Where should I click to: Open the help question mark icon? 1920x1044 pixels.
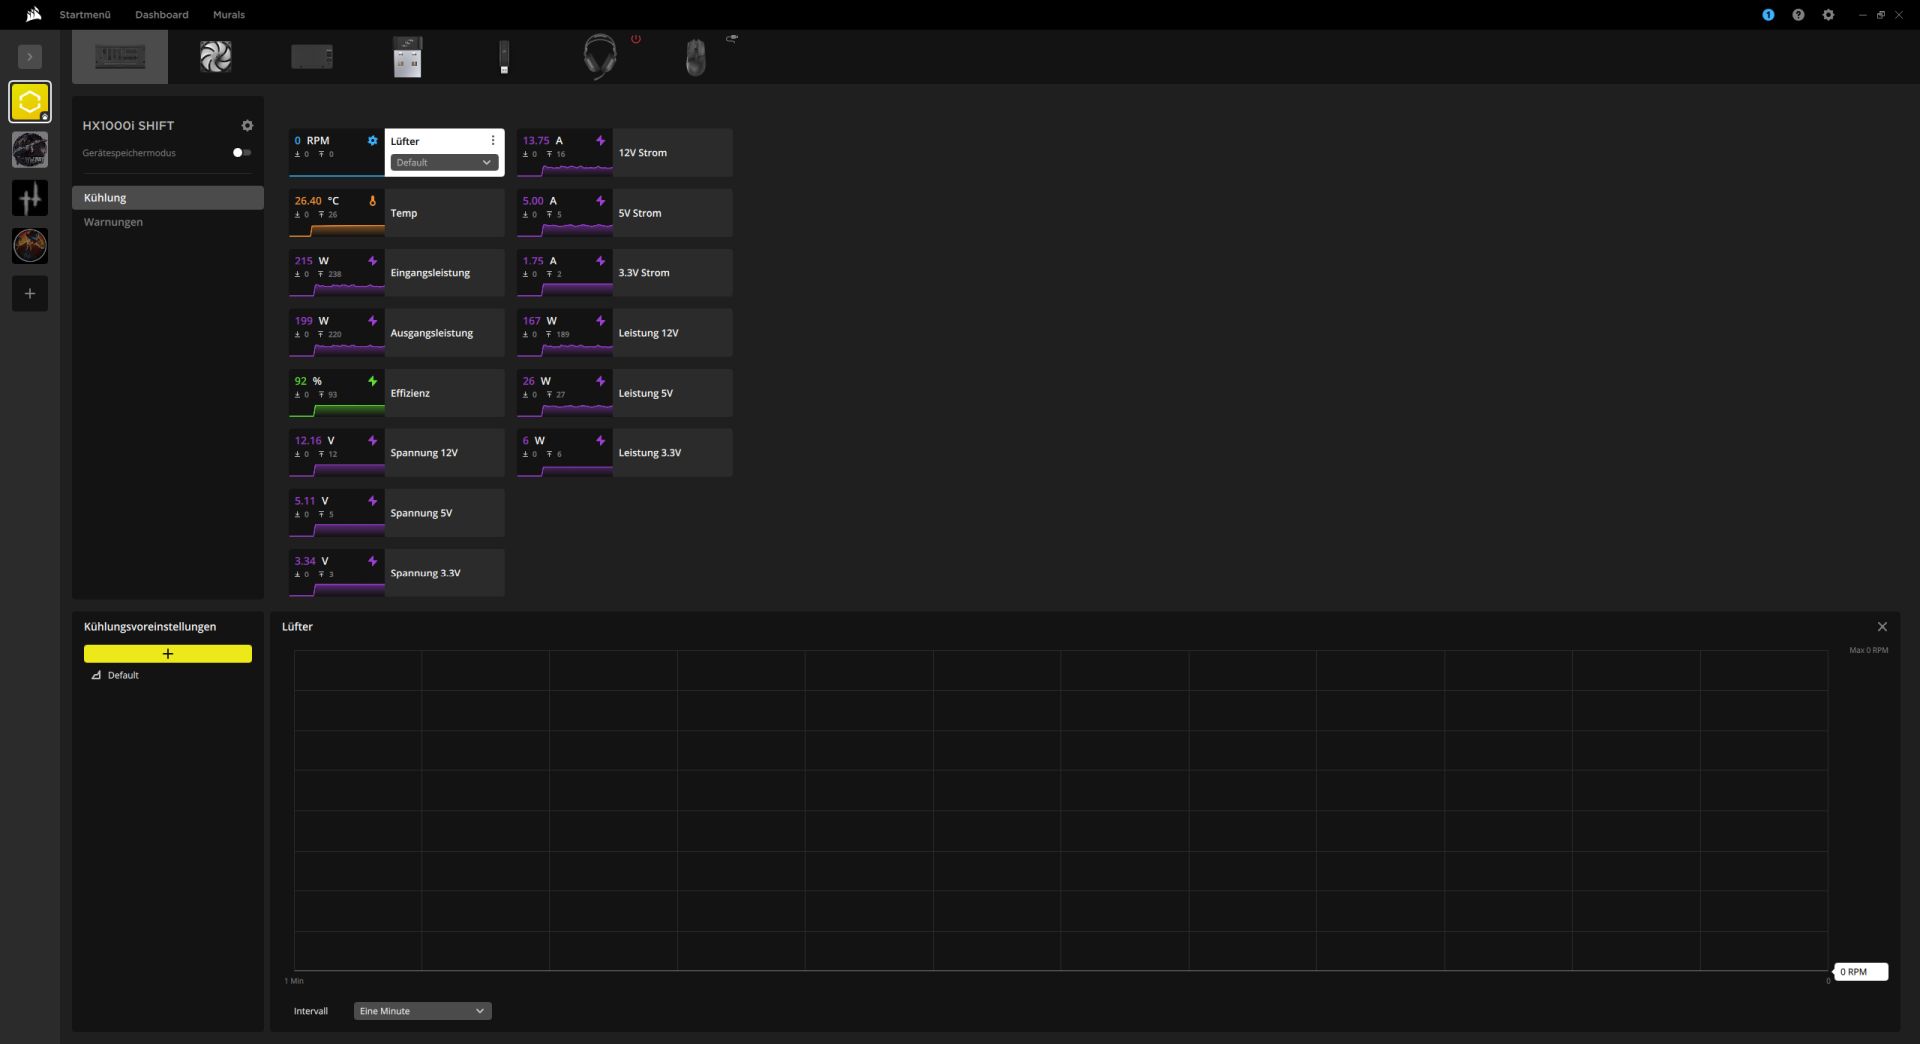click(x=1798, y=15)
